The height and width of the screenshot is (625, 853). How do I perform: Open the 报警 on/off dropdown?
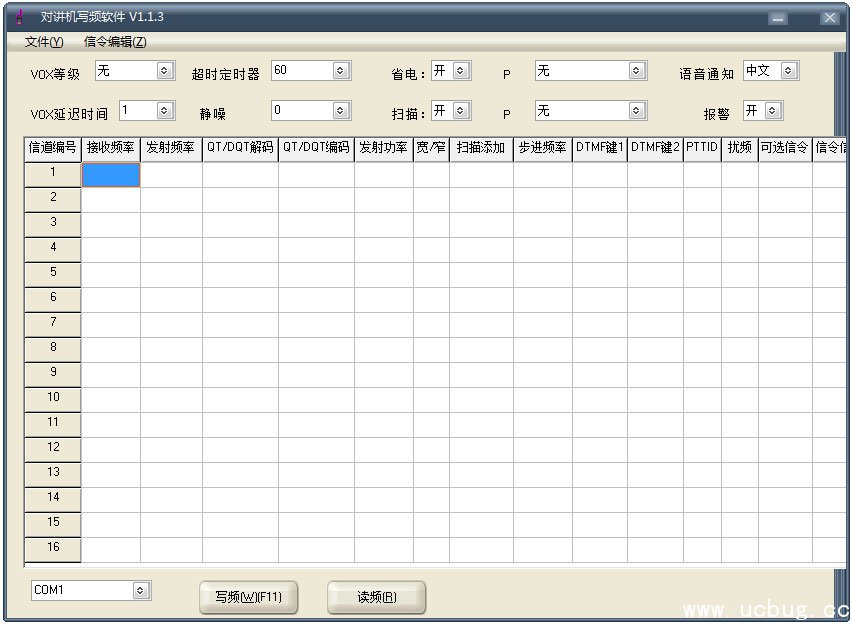[x=772, y=111]
